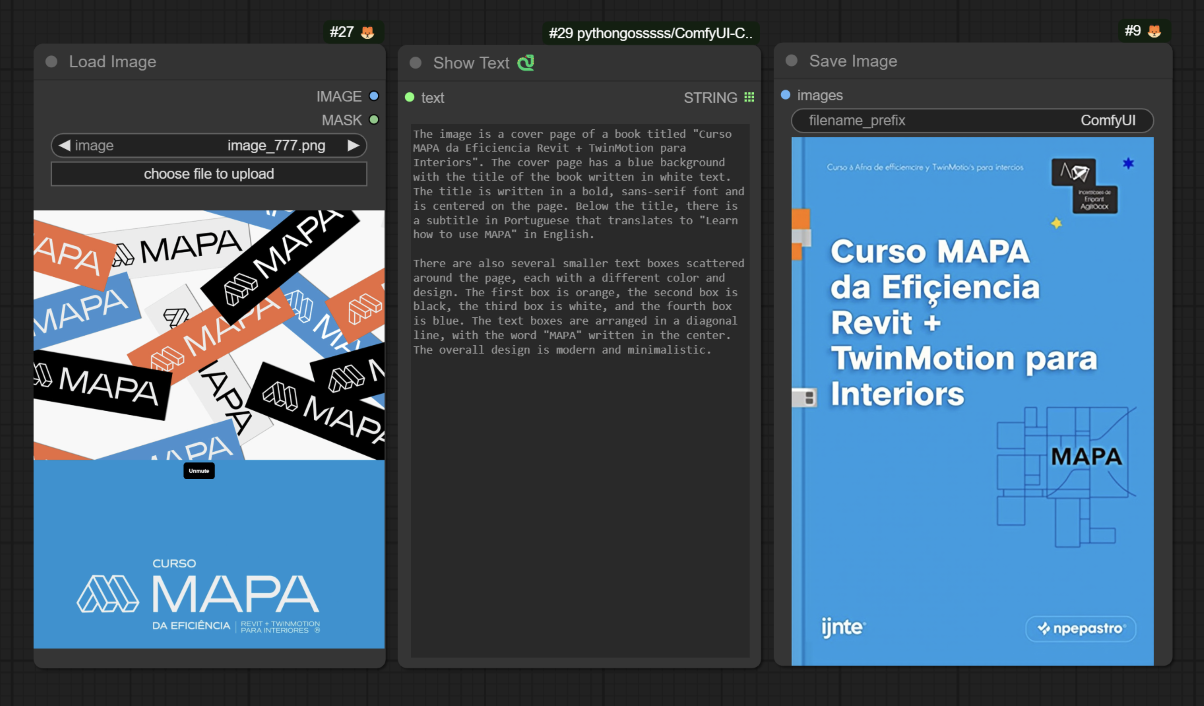Click the generated book cover output image
This screenshot has height=706, width=1204.
coord(972,401)
